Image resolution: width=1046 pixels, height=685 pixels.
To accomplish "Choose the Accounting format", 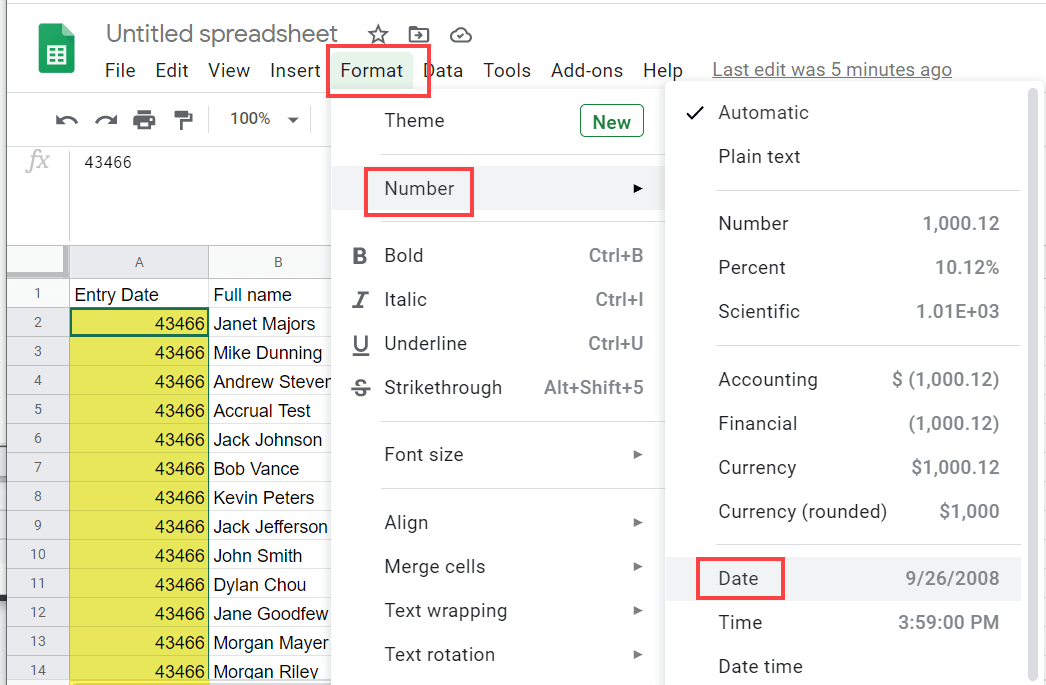I will [843, 380].
